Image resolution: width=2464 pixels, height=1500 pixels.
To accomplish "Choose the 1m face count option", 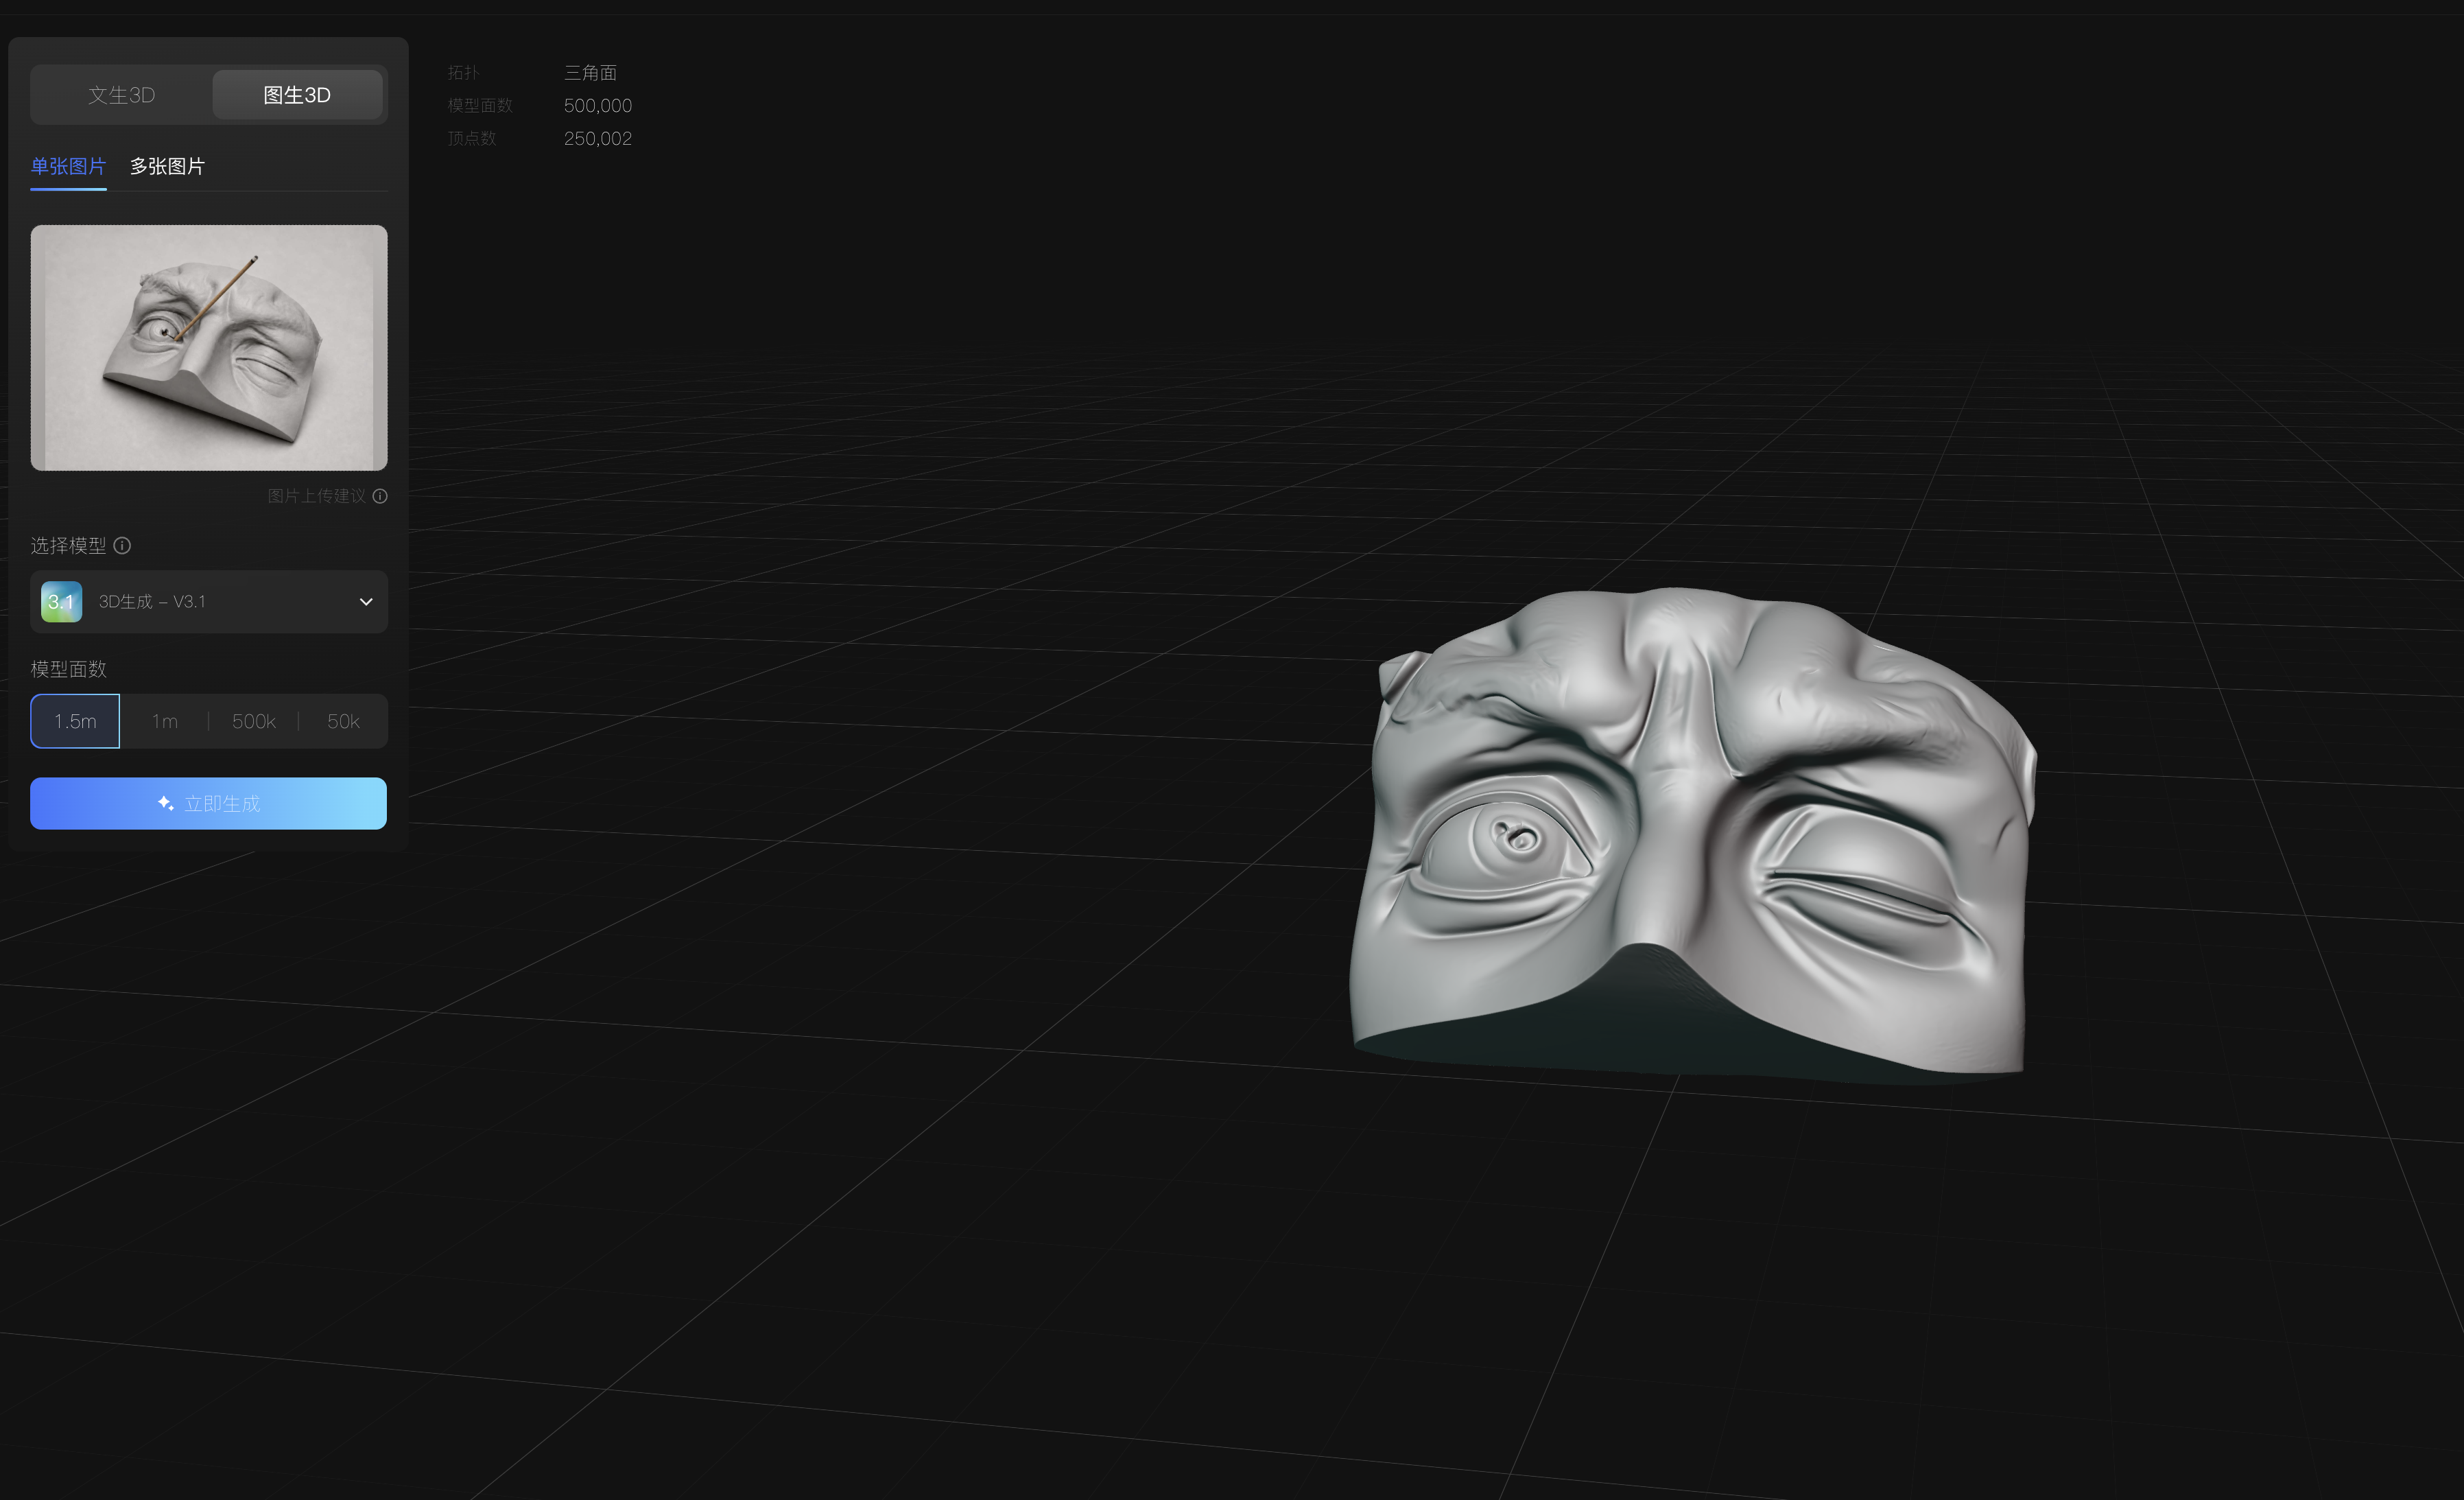I will 165,721.
